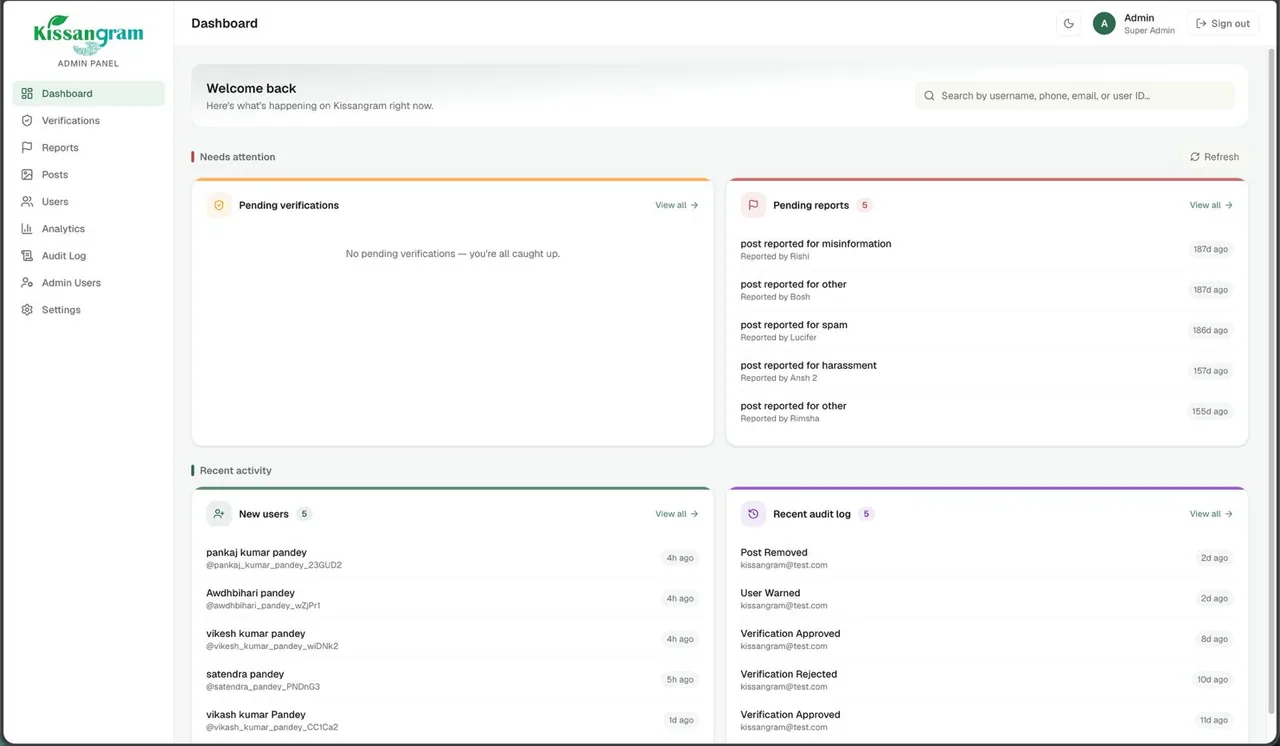Select new user pankaj kumar pandey
Screen dimensions: 1280x746
[x=453, y=558]
